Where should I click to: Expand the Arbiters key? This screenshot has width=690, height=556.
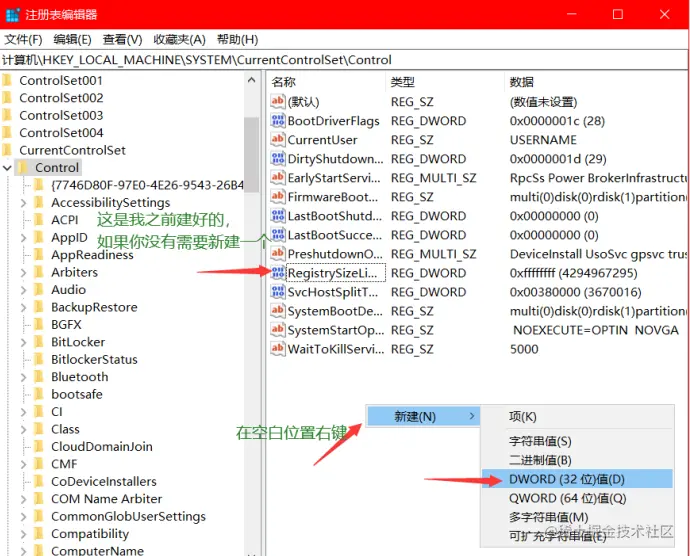point(23,272)
